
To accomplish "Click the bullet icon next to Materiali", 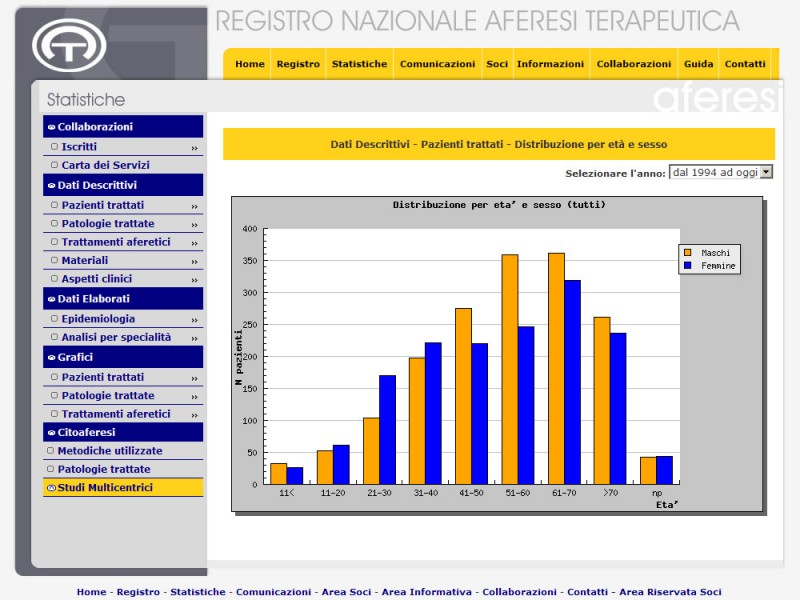I will 55,260.
